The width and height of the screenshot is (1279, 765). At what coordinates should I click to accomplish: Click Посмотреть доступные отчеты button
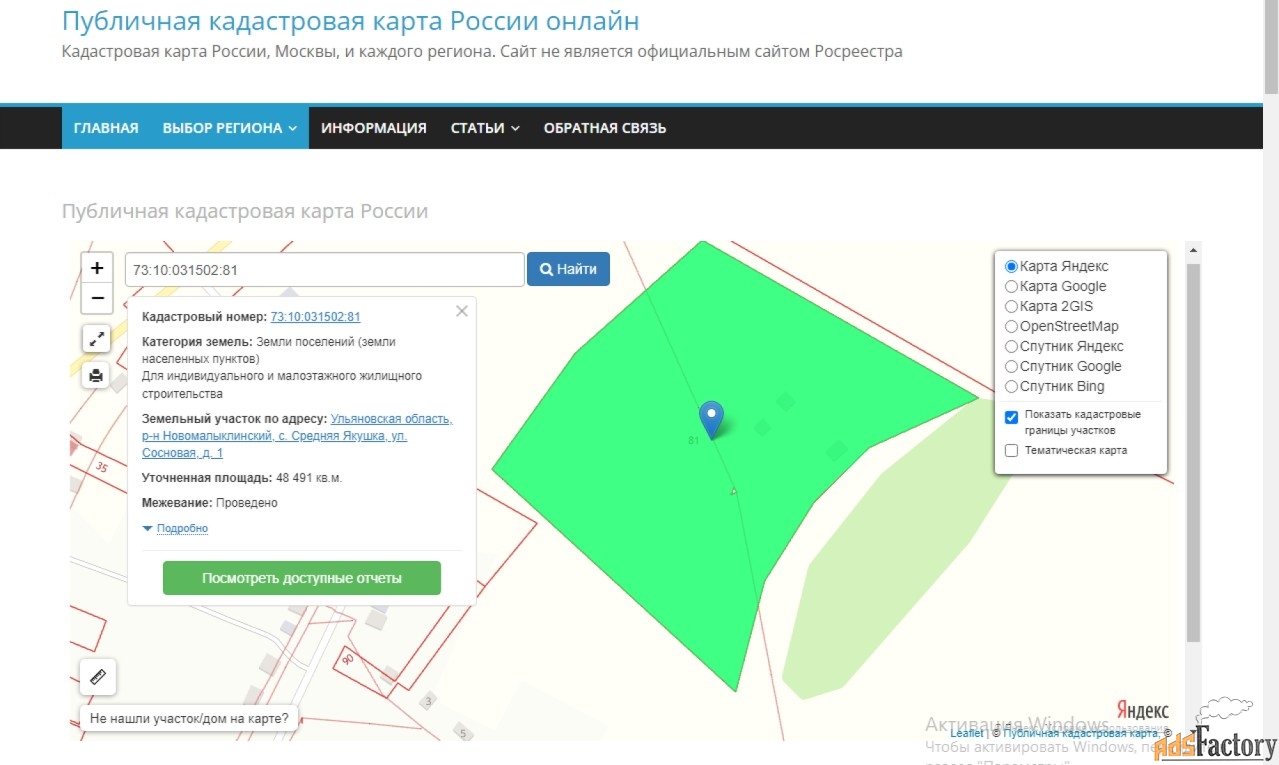coord(301,578)
